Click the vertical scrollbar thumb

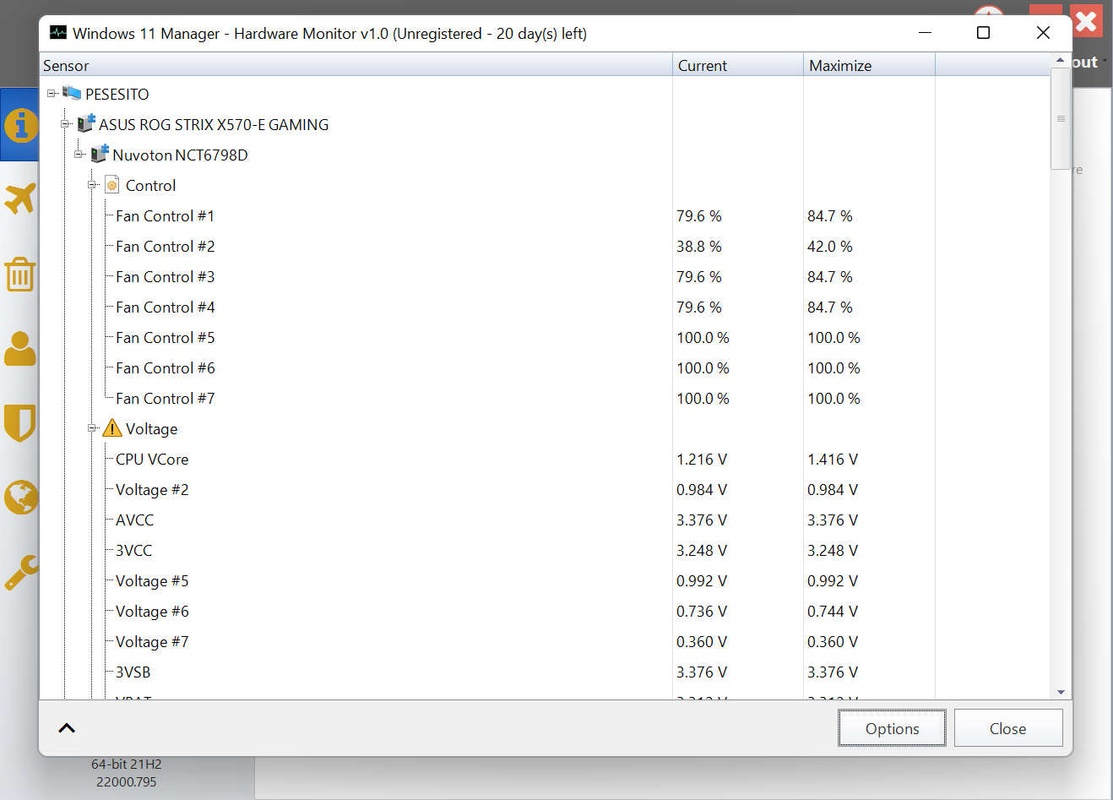coord(1060,119)
